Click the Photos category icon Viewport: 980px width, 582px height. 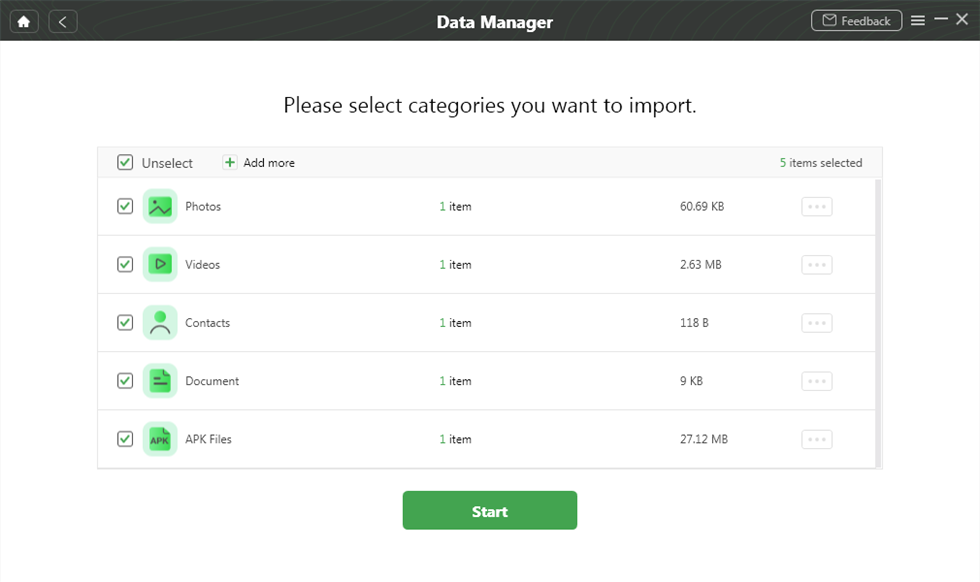tap(160, 207)
